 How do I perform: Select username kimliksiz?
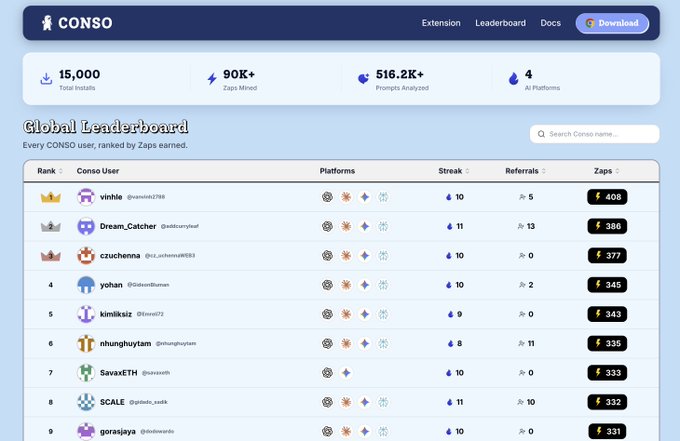[116, 314]
